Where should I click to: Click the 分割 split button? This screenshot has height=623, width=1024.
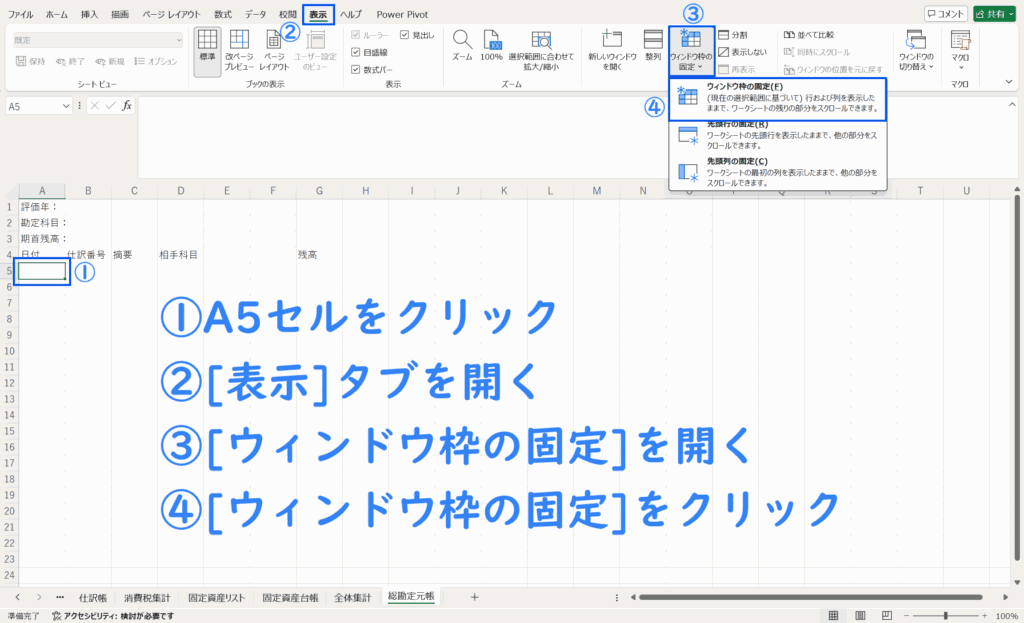pyautogui.click(x=733, y=35)
